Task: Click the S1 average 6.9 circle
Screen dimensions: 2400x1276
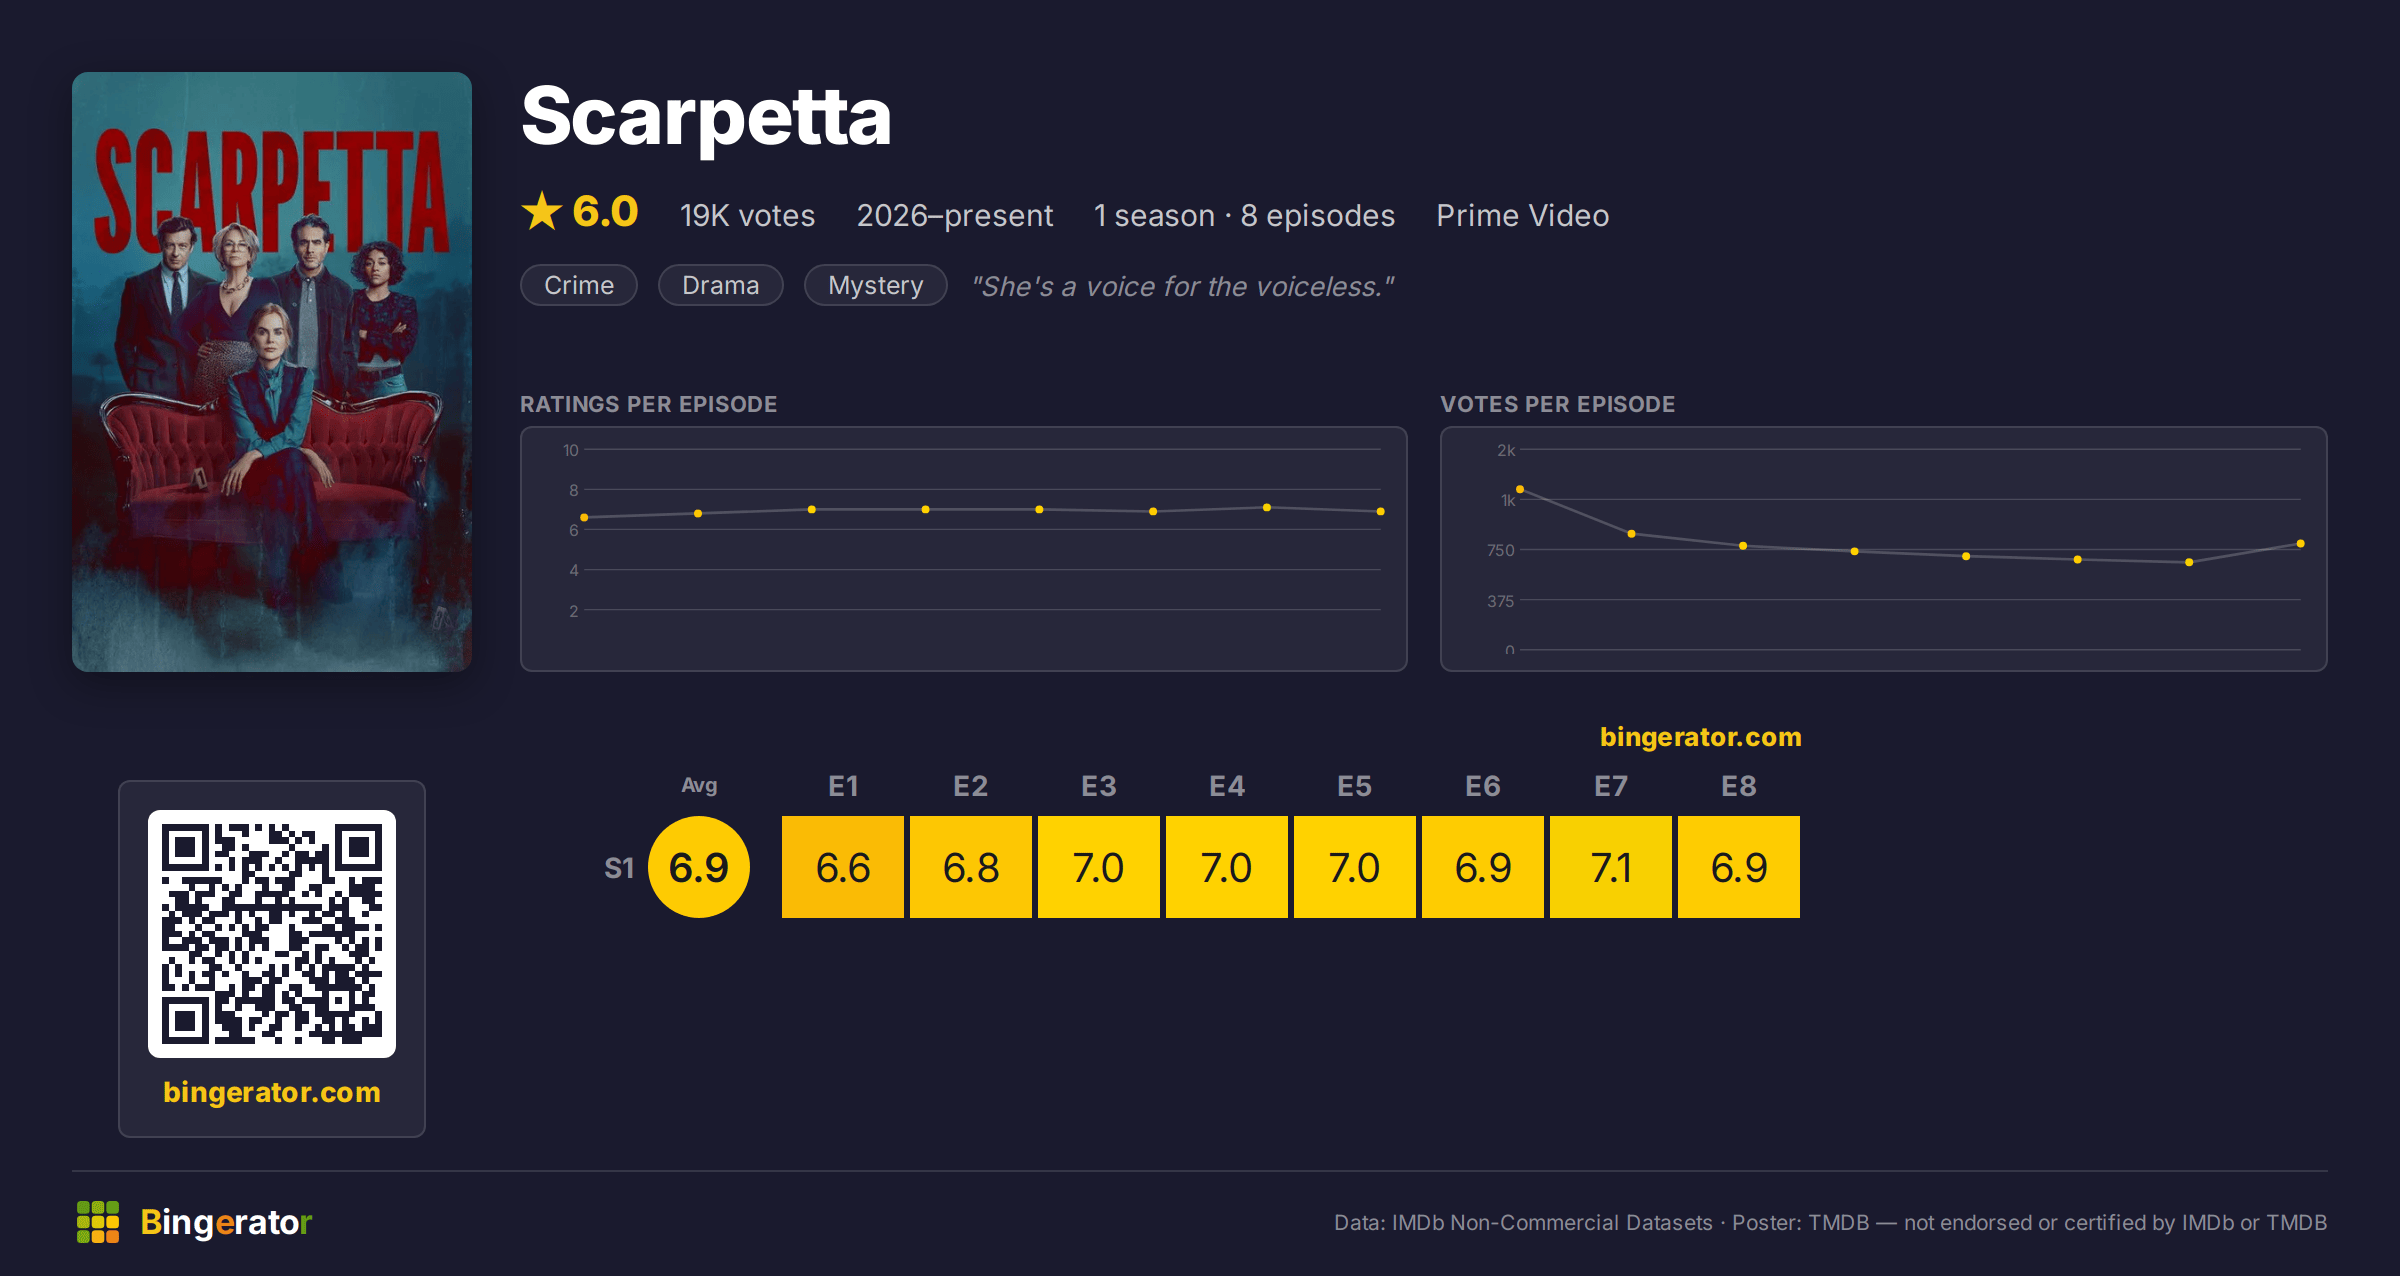Action: click(x=699, y=867)
